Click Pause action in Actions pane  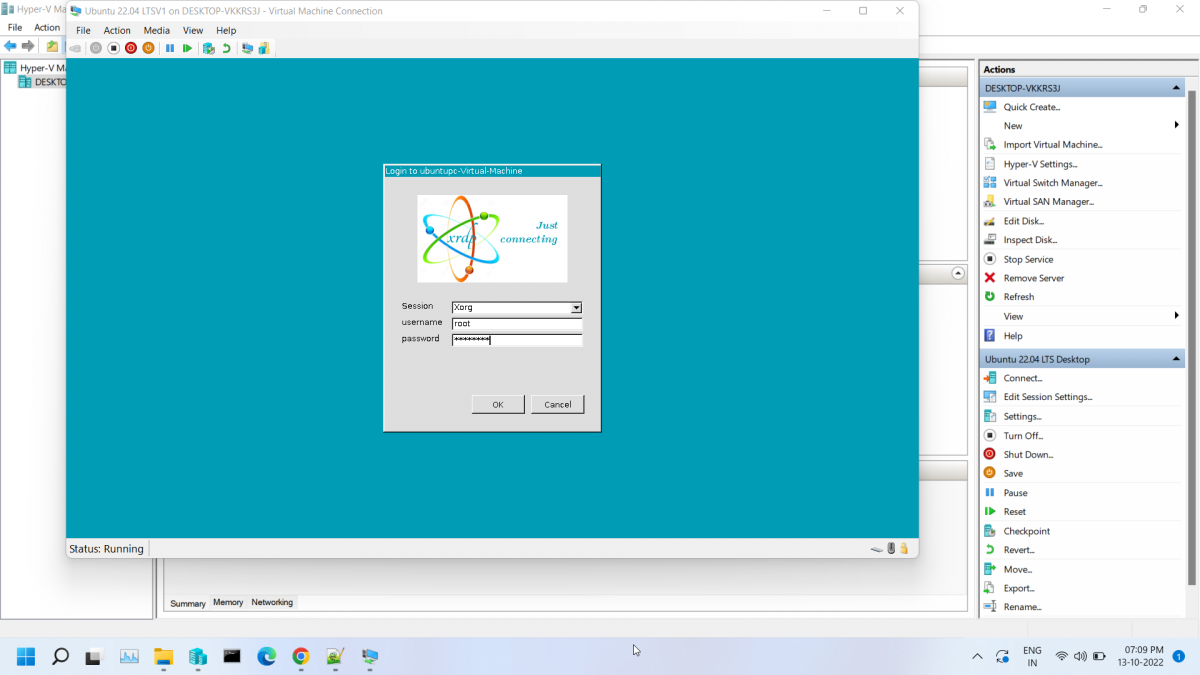(1015, 493)
